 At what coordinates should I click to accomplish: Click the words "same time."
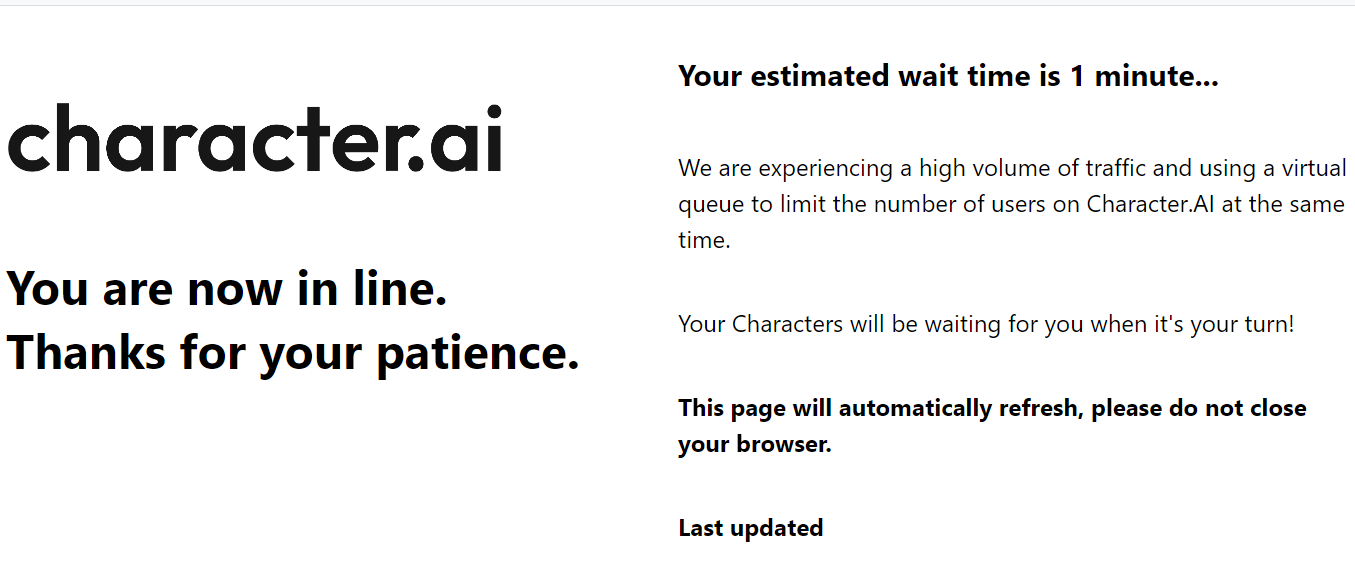click(1300, 204)
